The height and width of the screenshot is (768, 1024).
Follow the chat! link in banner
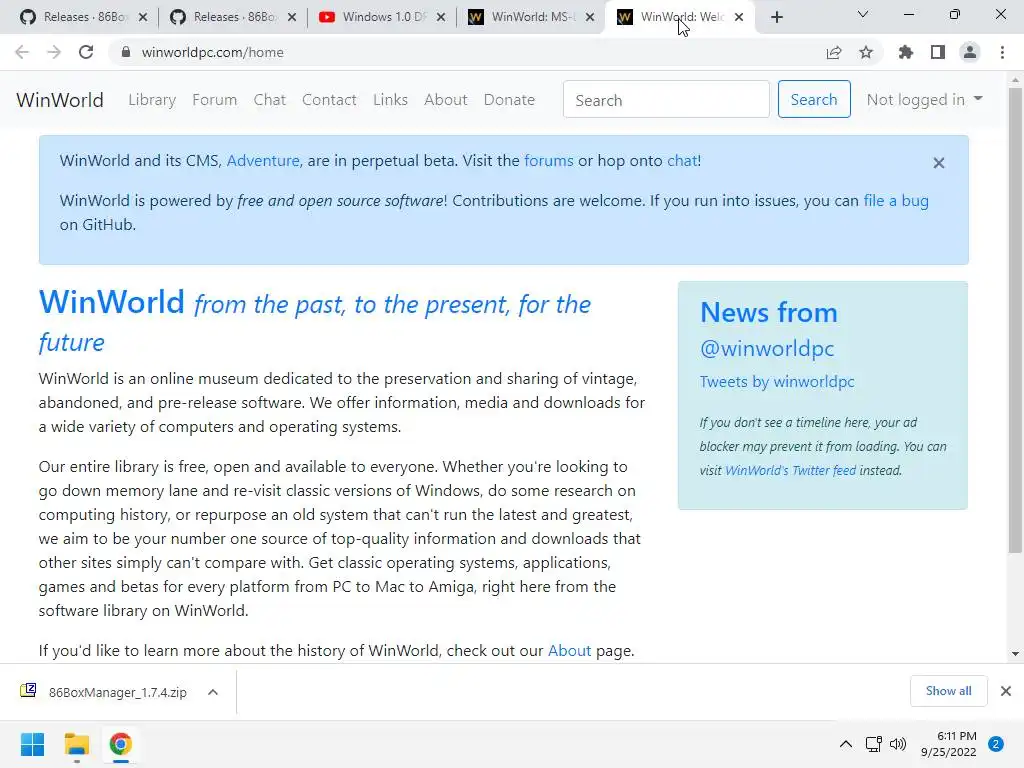[684, 161]
